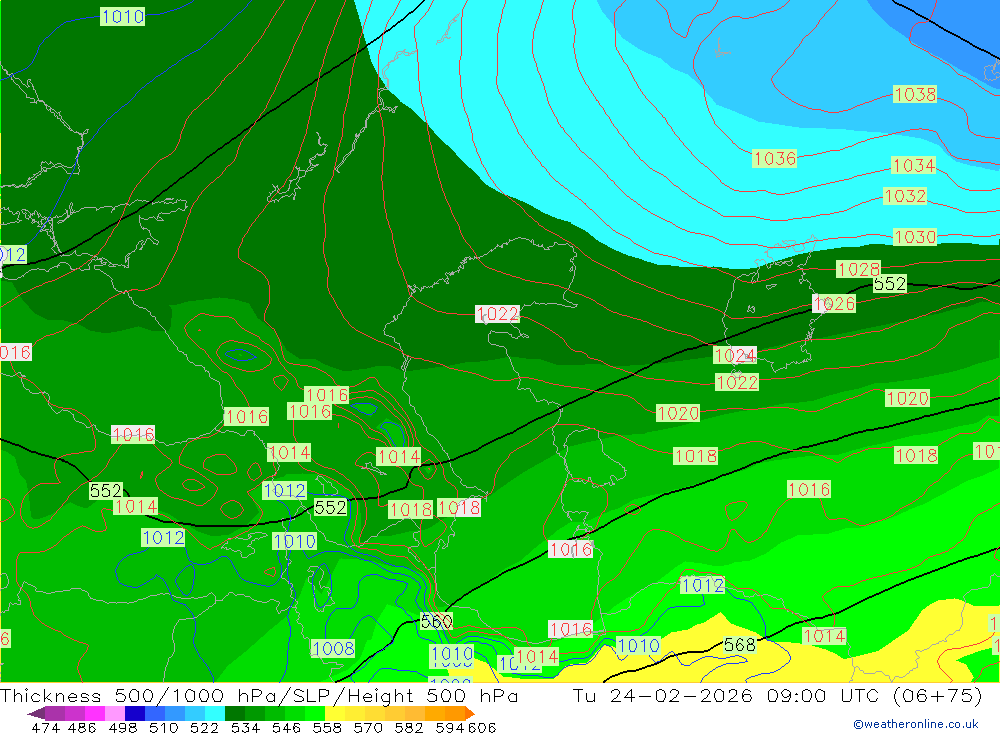Image resolution: width=1000 pixels, height=733 pixels.
Task: Click the legend value 558
Action: click(327, 727)
